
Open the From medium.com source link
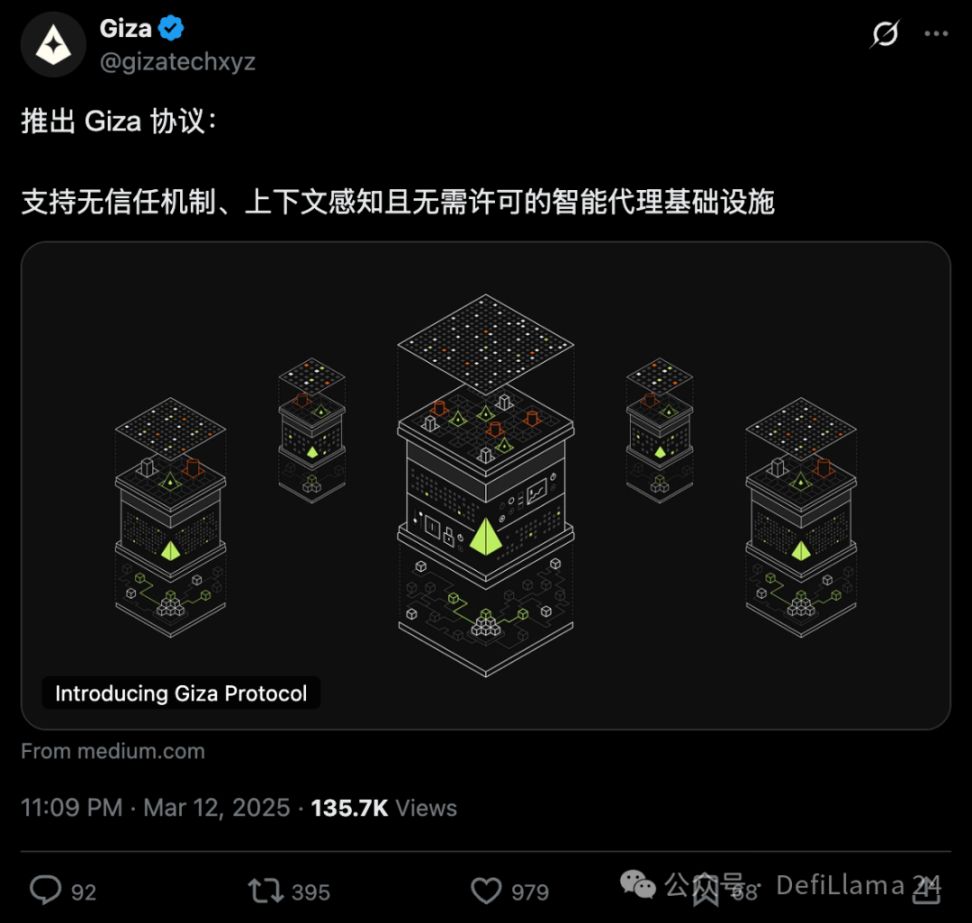(113, 751)
